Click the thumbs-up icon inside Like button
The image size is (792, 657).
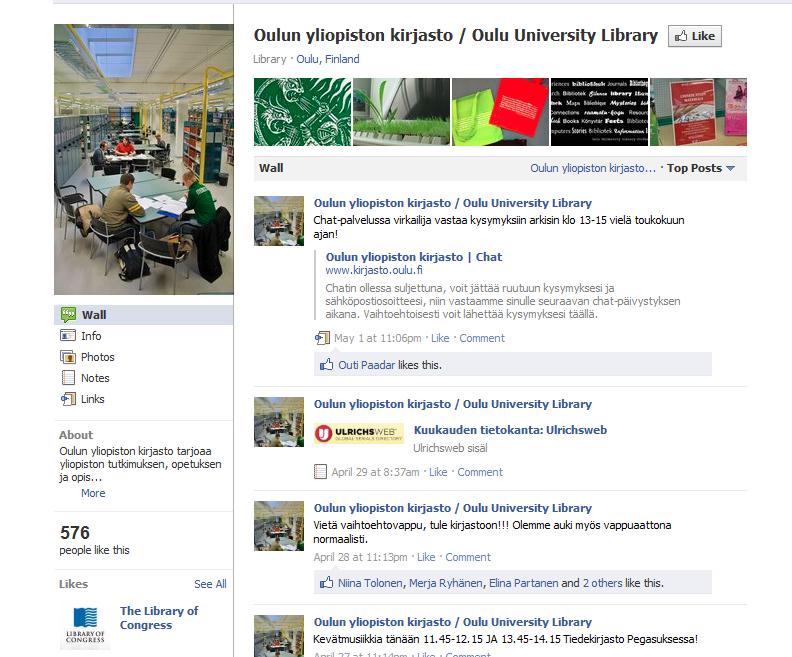tap(681, 36)
